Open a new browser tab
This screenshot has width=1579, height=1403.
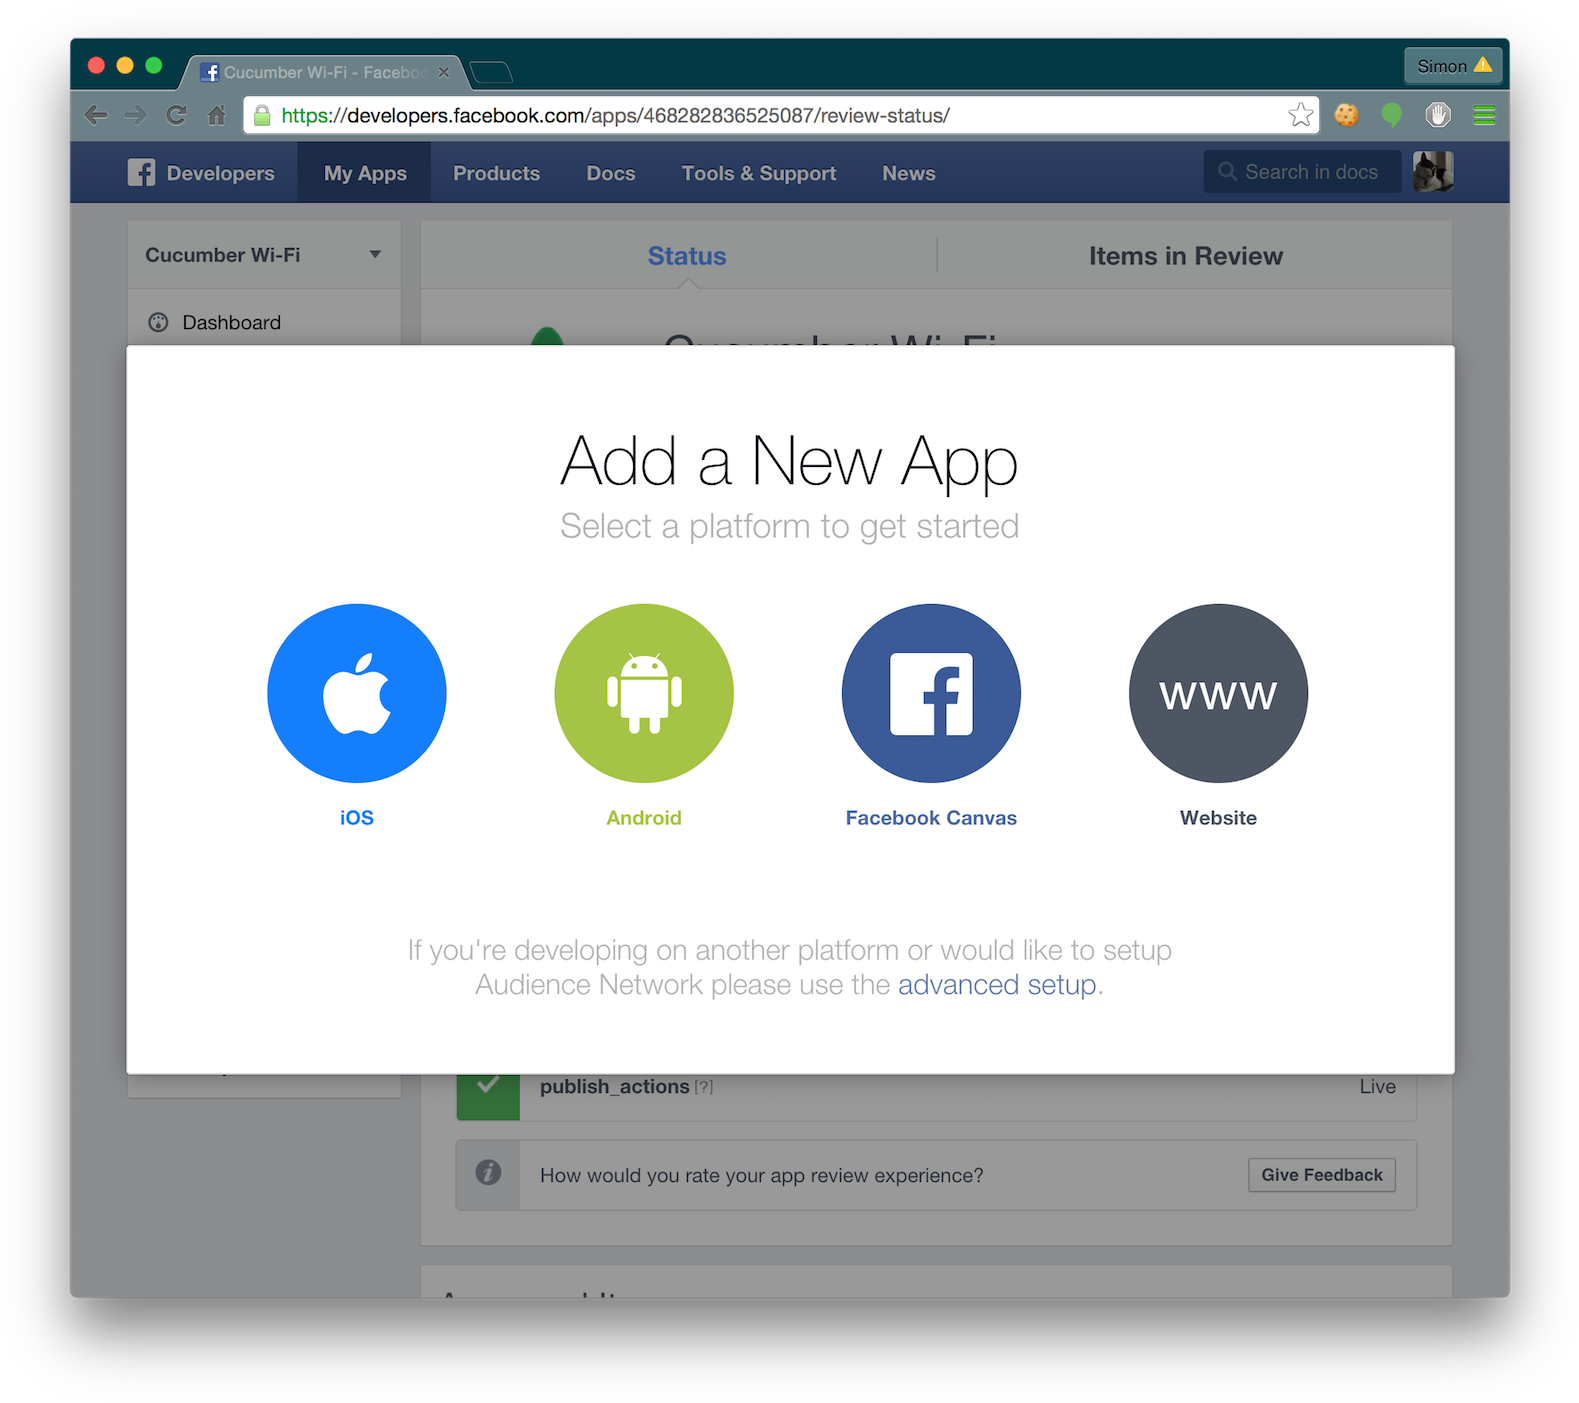click(x=491, y=72)
